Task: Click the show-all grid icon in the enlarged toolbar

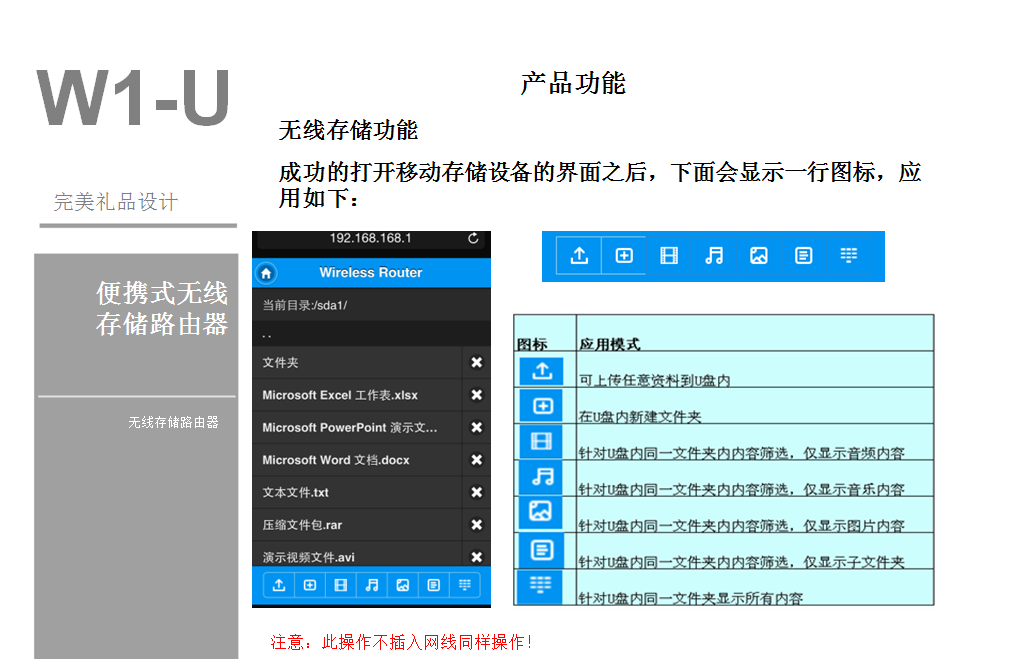Action: [x=848, y=256]
